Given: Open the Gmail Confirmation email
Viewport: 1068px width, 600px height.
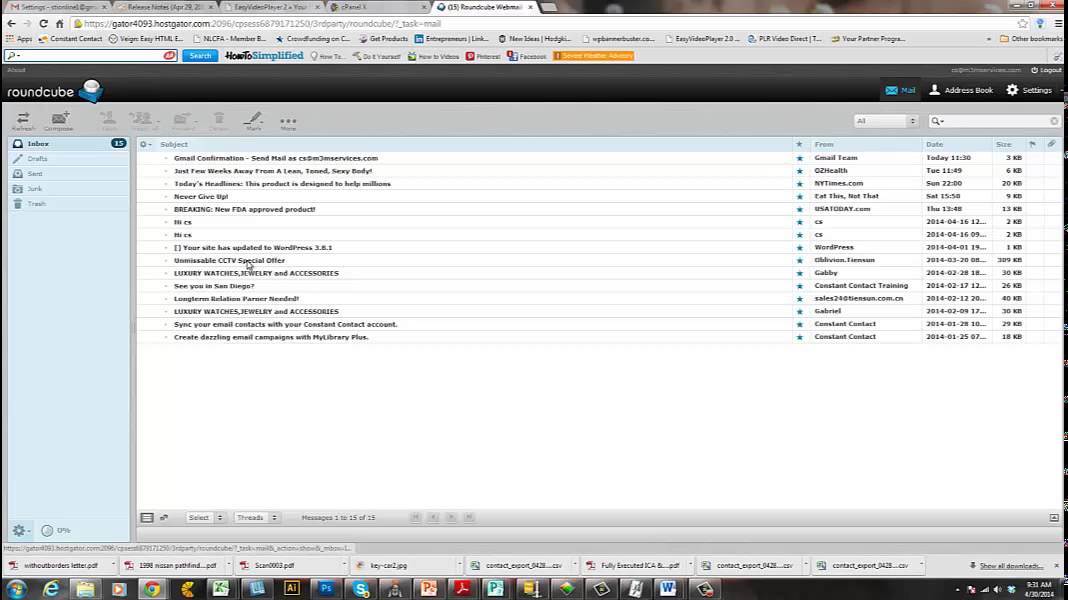Looking at the screenshot, I should [x=275, y=158].
